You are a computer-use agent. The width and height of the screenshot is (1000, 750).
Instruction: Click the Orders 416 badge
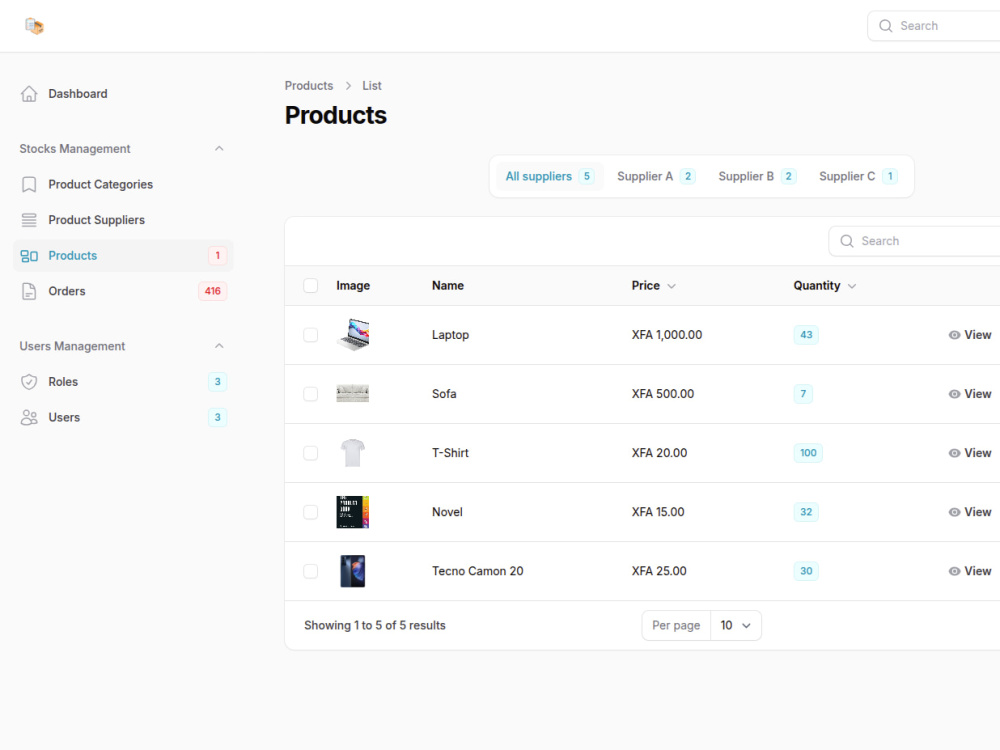pyautogui.click(x=212, y=291)
